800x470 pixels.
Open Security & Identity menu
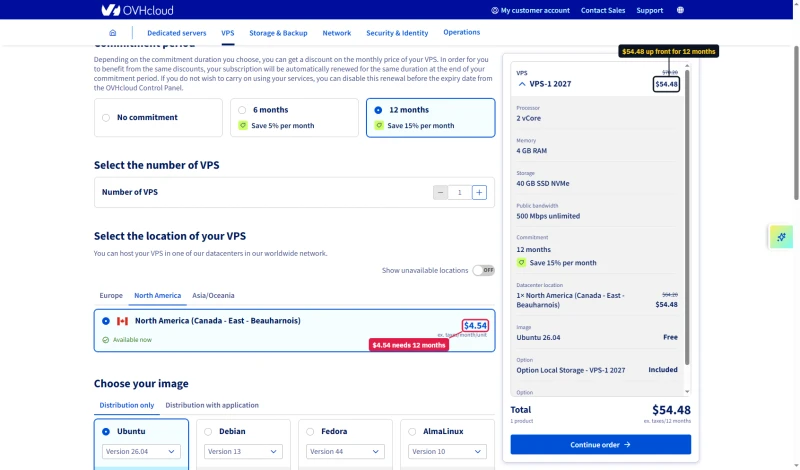(x=397, y=33)
